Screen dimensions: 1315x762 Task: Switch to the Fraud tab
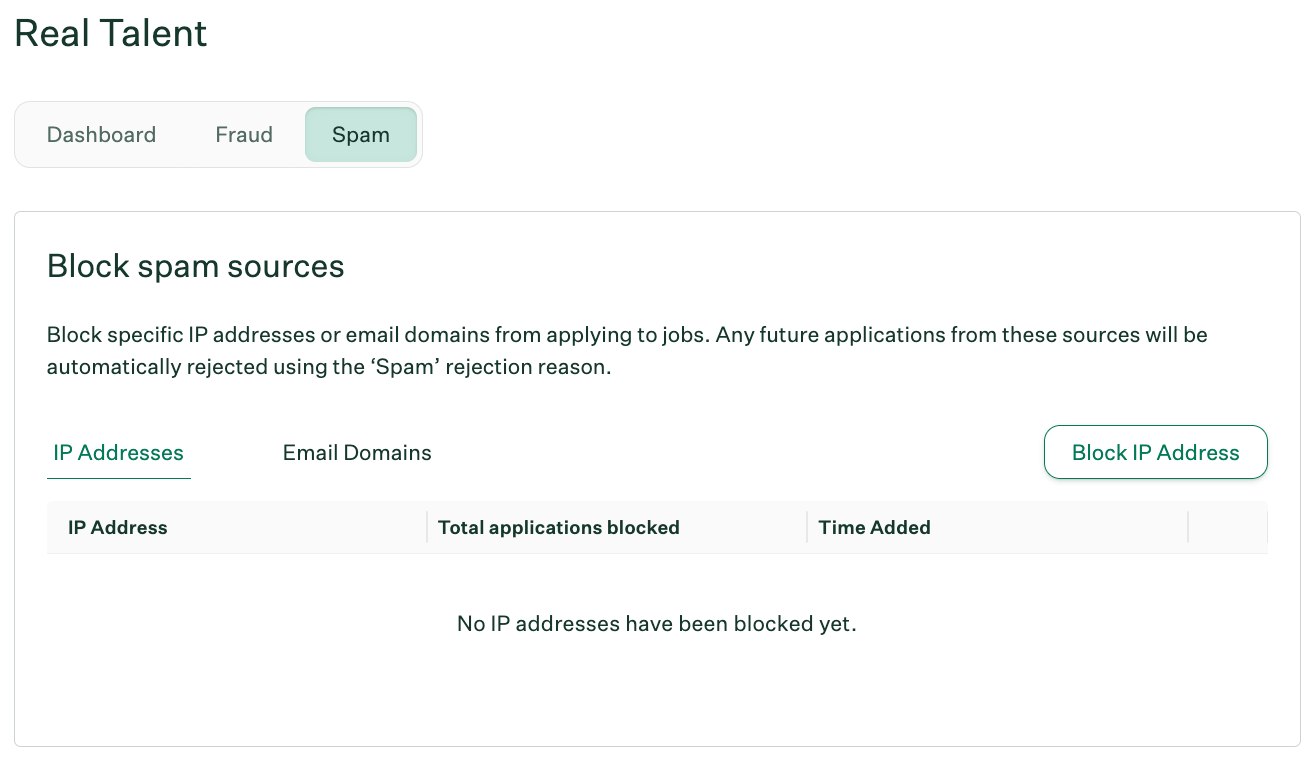[x=244, y=135]
